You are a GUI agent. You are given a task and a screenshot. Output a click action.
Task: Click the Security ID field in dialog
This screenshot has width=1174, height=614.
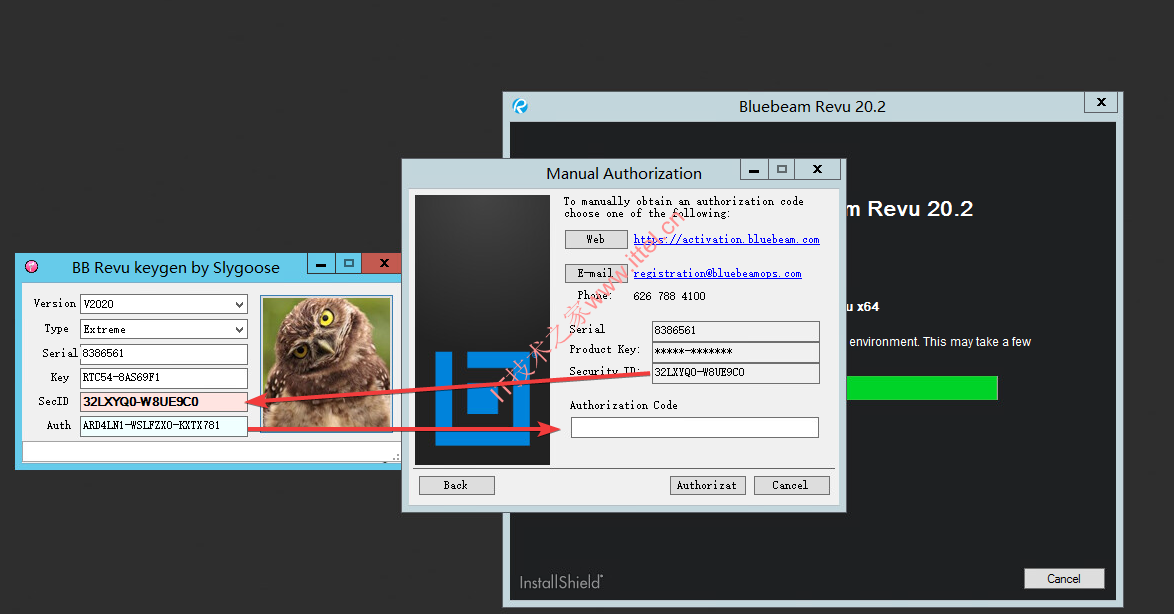(736, 373)
